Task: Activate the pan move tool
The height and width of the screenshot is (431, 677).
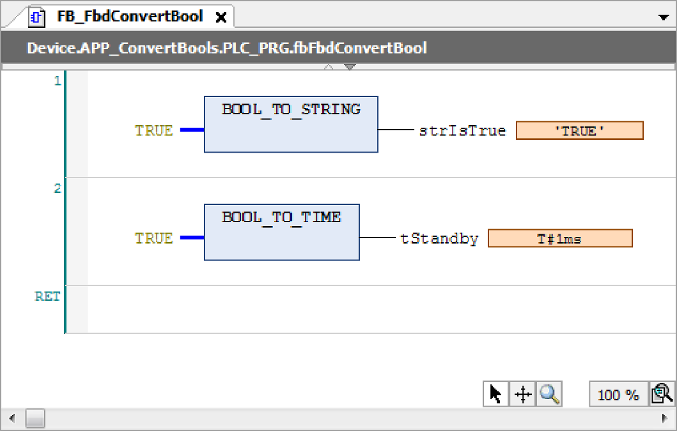Action: coord(522,395)
